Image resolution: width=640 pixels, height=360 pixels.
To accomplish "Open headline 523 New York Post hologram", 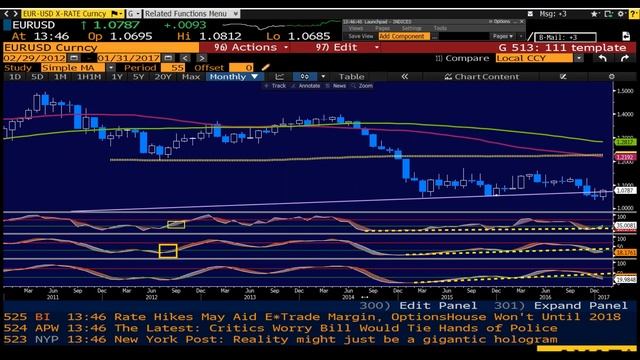I will coord(280,340).
